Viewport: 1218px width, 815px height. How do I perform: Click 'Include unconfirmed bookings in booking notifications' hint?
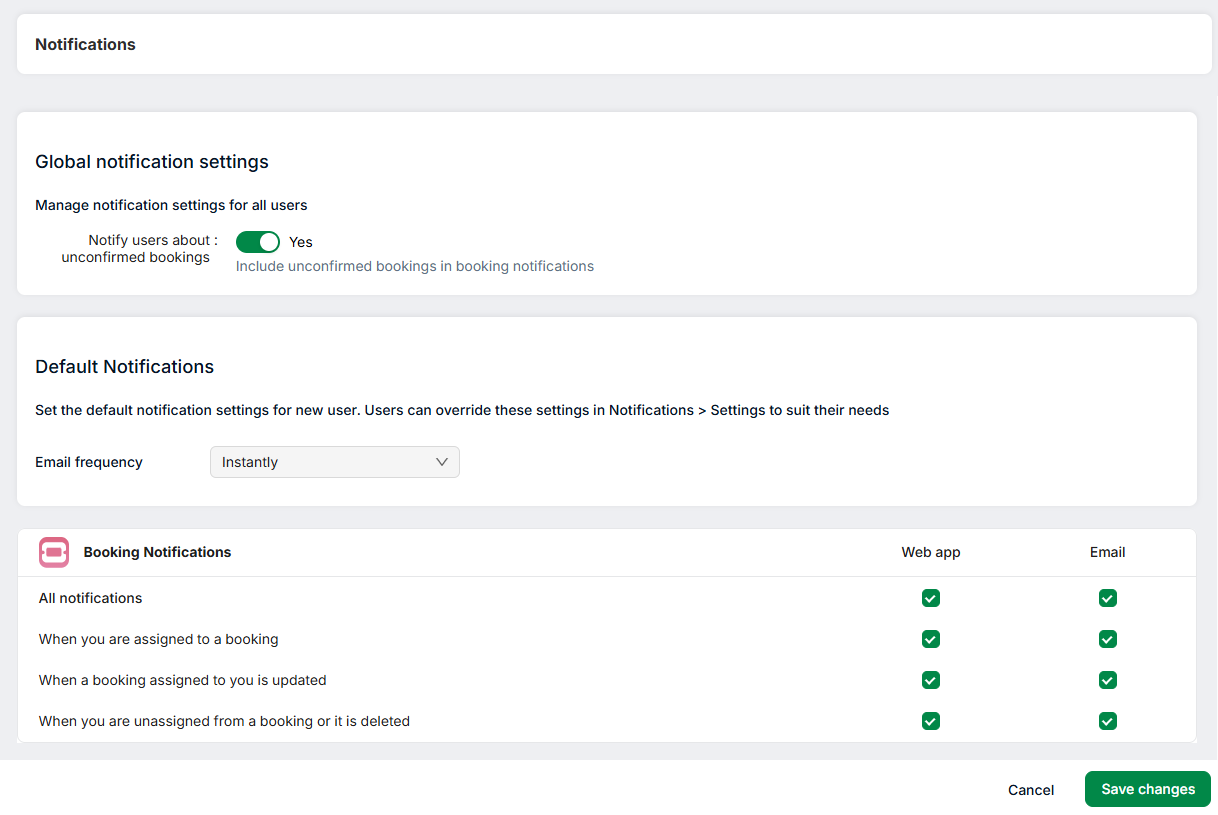click(415, 266)
